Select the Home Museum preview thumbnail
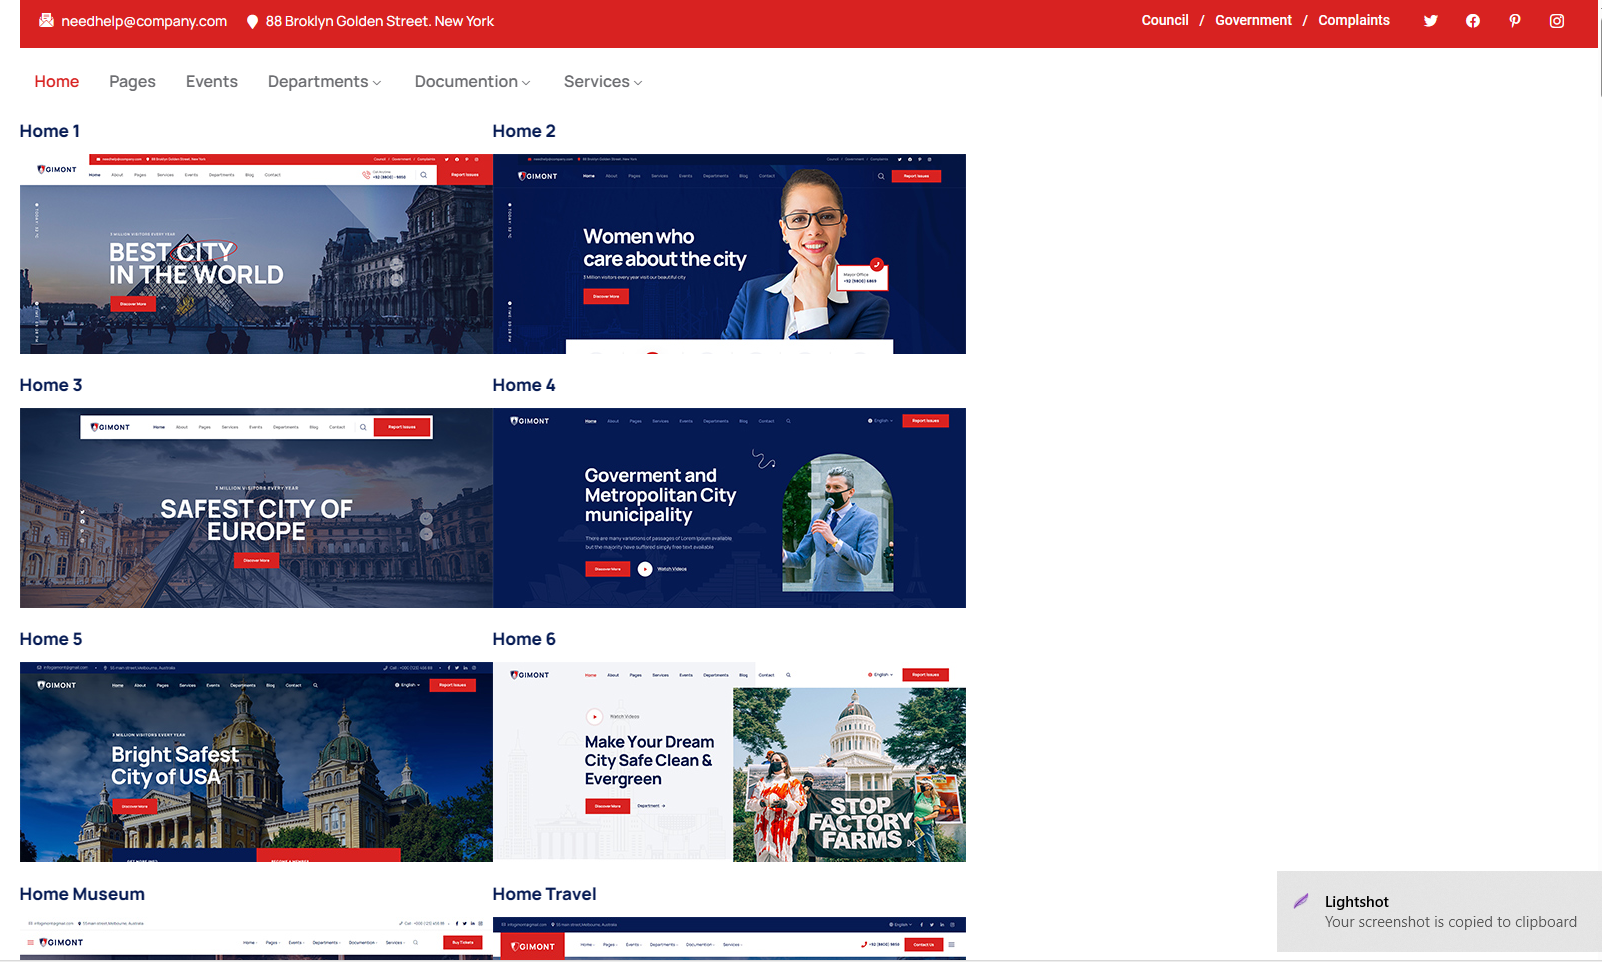Viewport: 1602px width, 962px height. pyautogui.click(x=256, y=939)
